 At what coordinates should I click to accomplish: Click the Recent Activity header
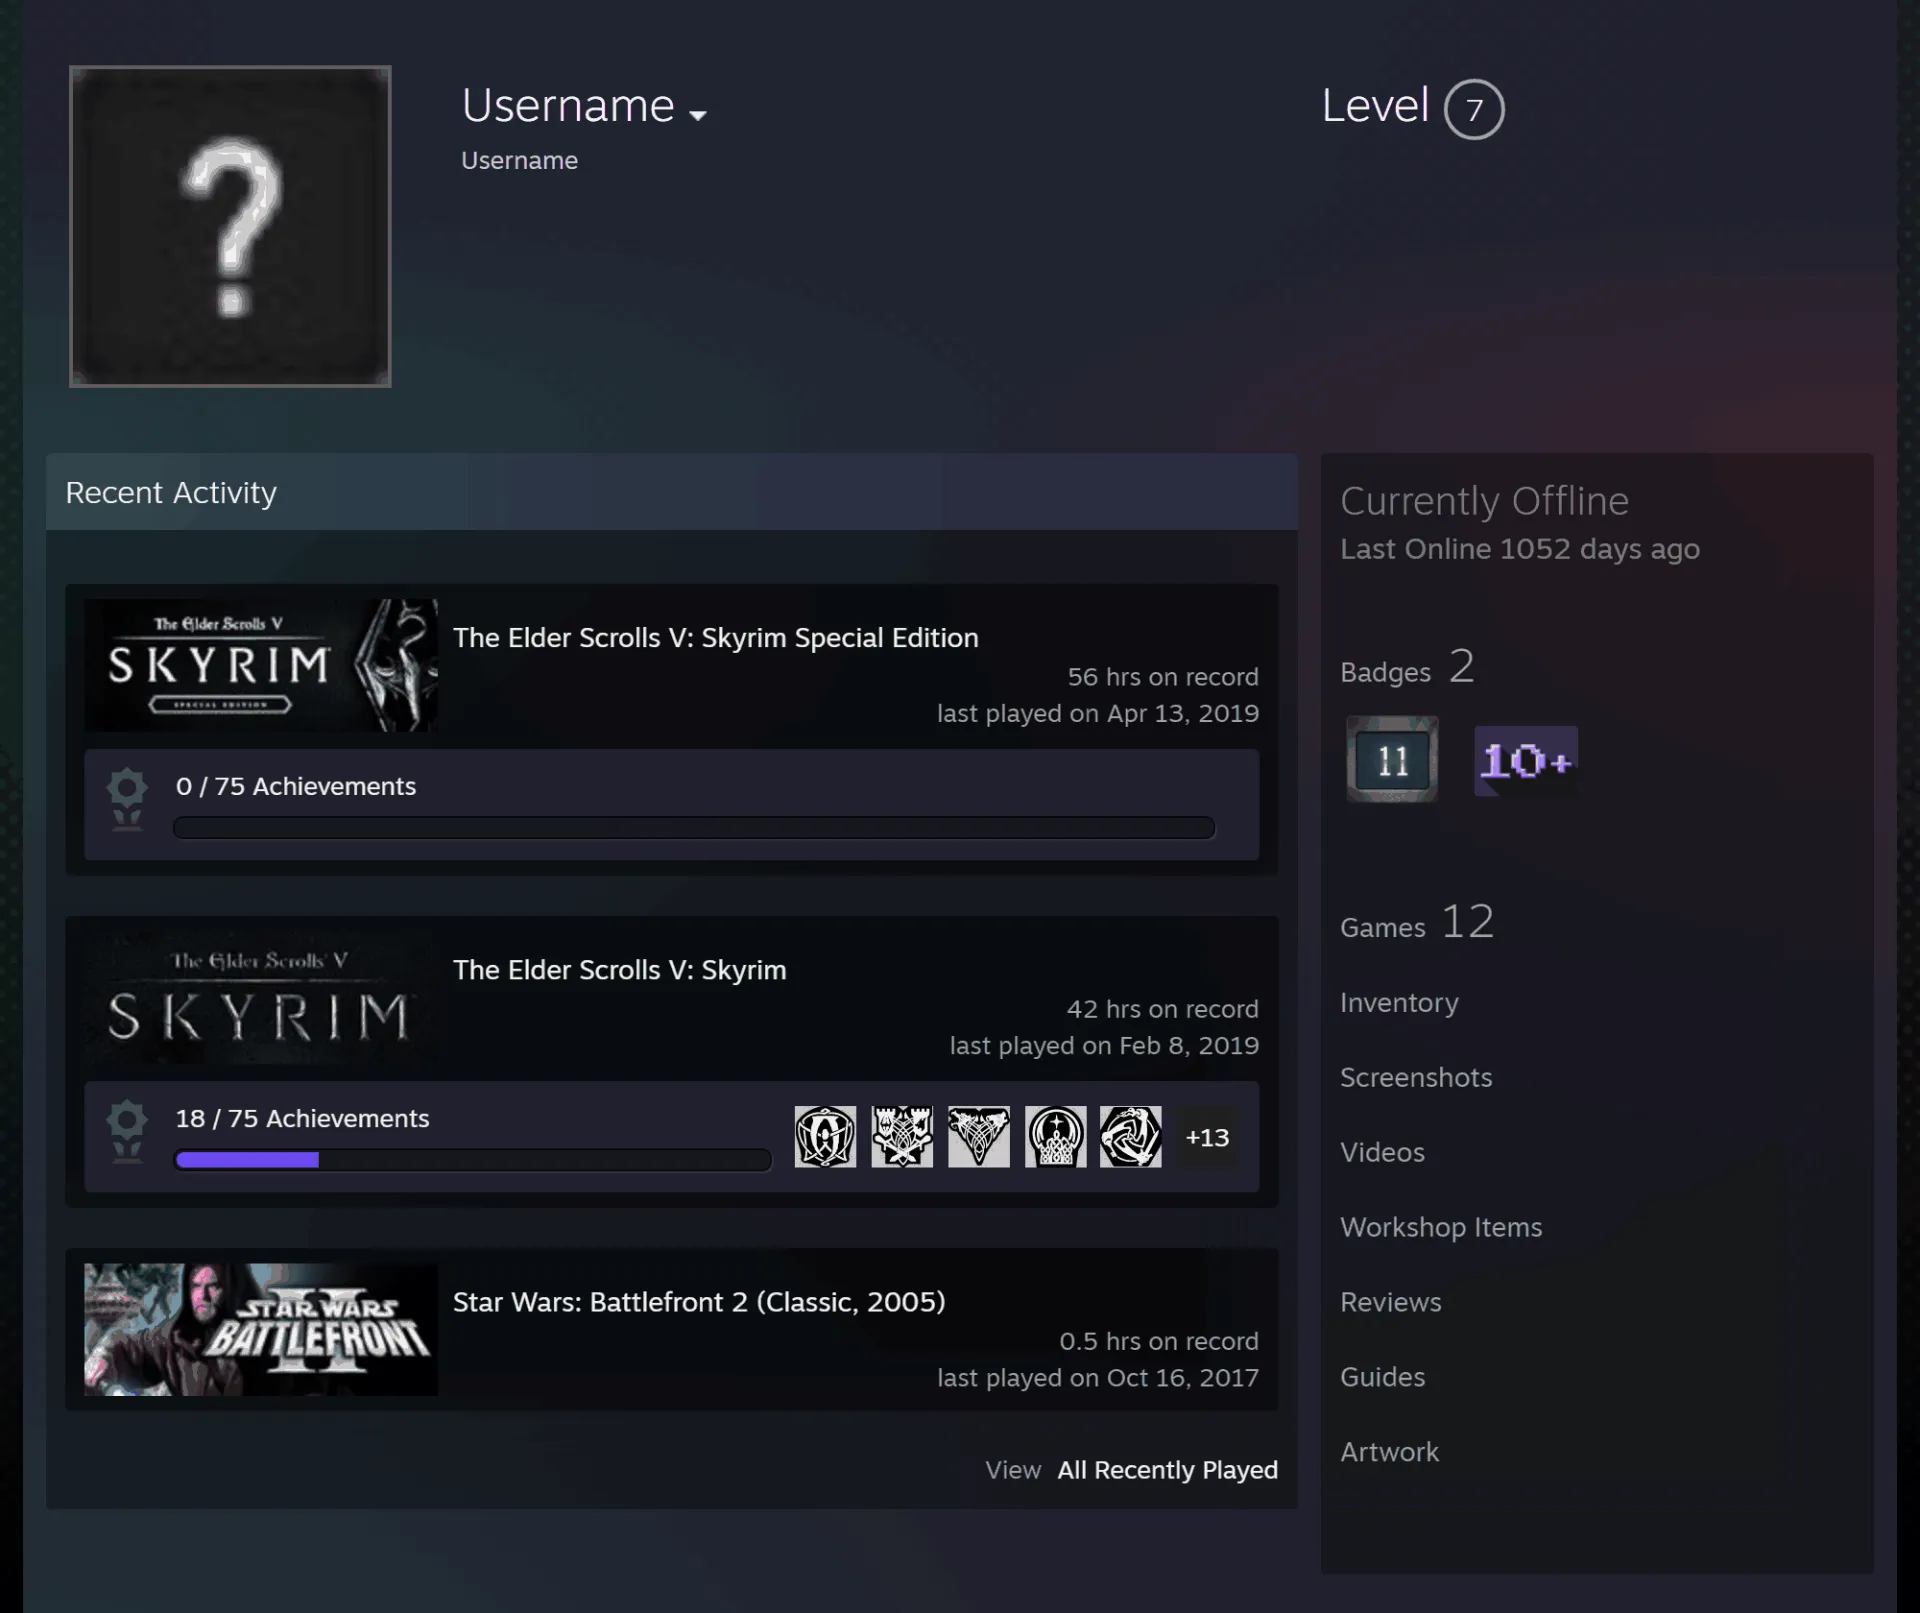[x=672, y=492]
